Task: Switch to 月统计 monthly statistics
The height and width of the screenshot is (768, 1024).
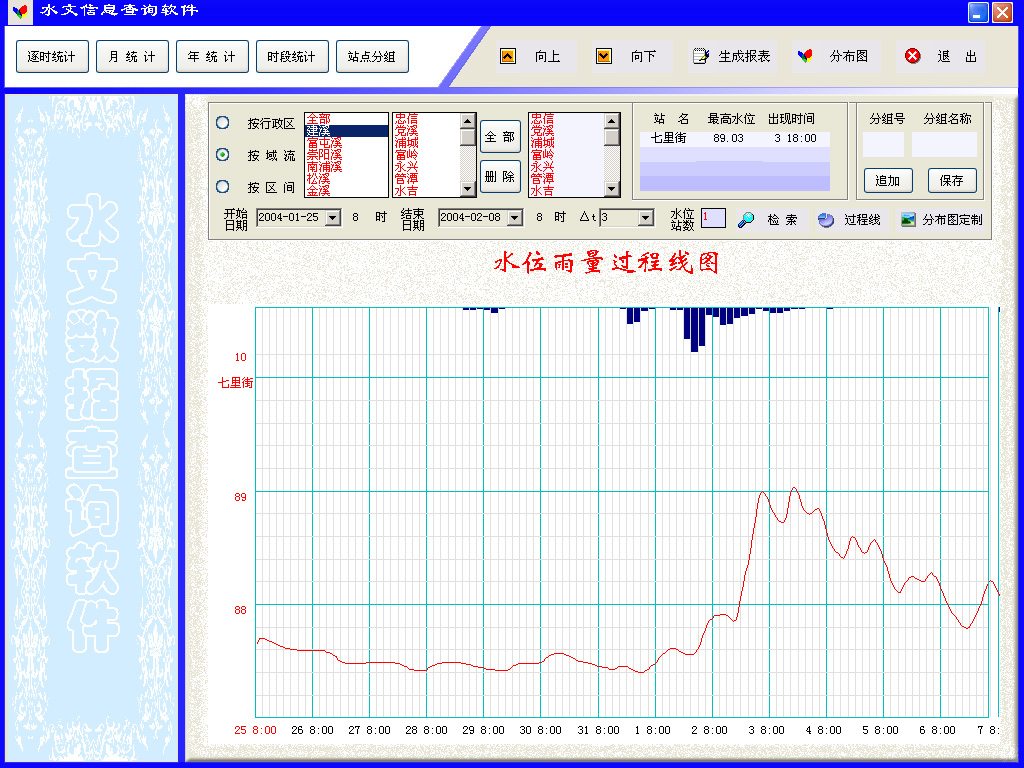Action: 132,57
